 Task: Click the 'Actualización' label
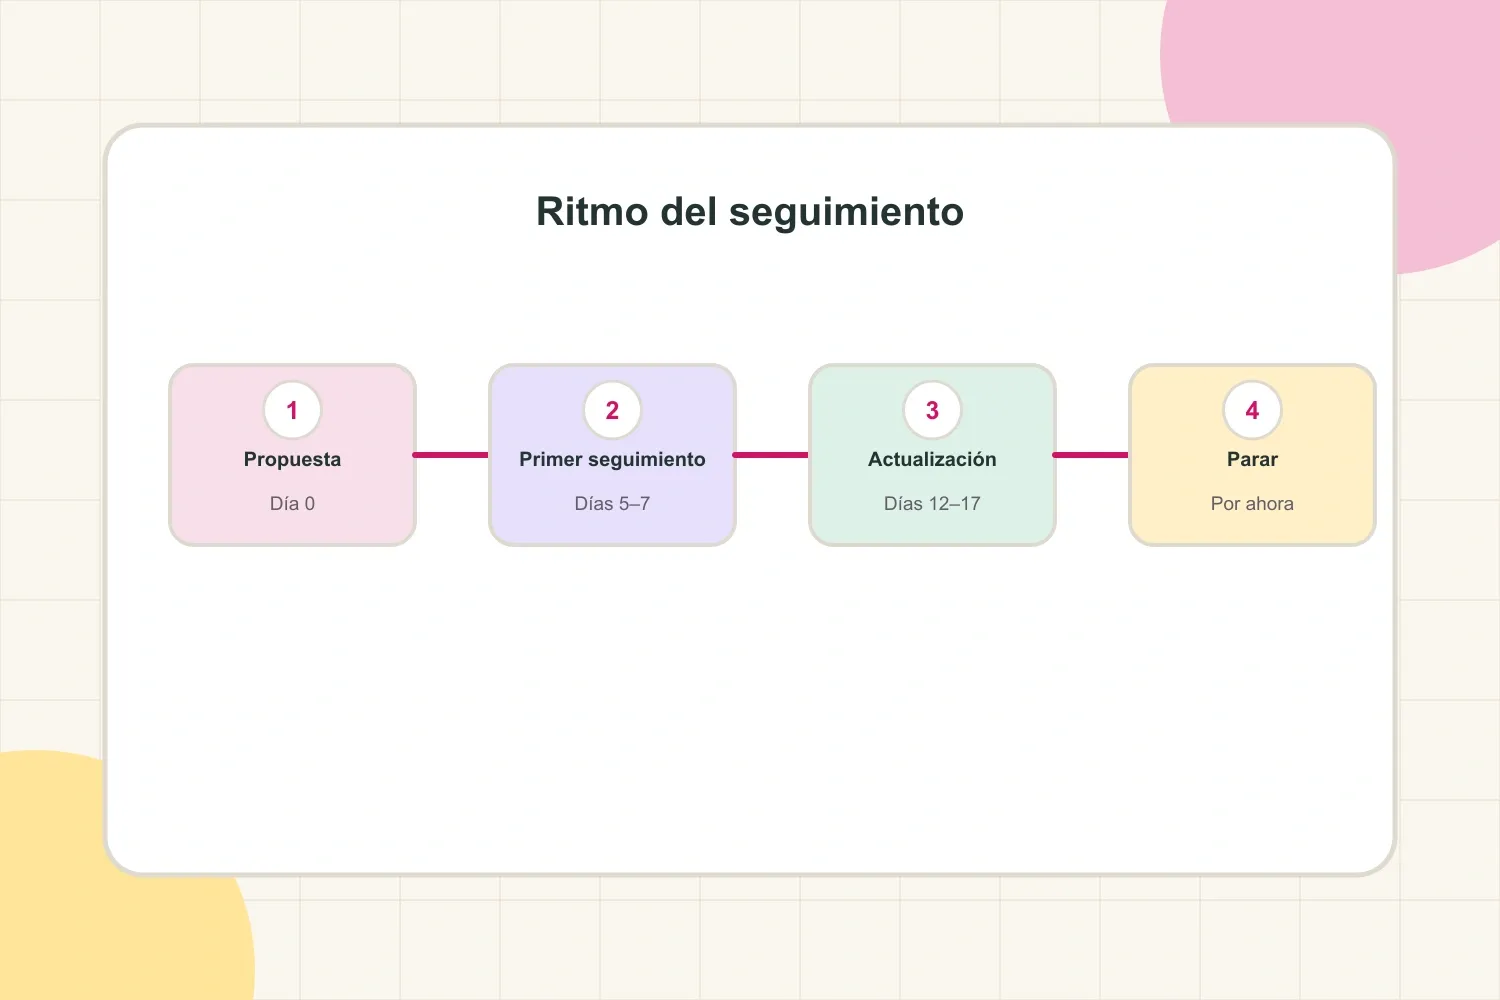[x=932, y=460]
